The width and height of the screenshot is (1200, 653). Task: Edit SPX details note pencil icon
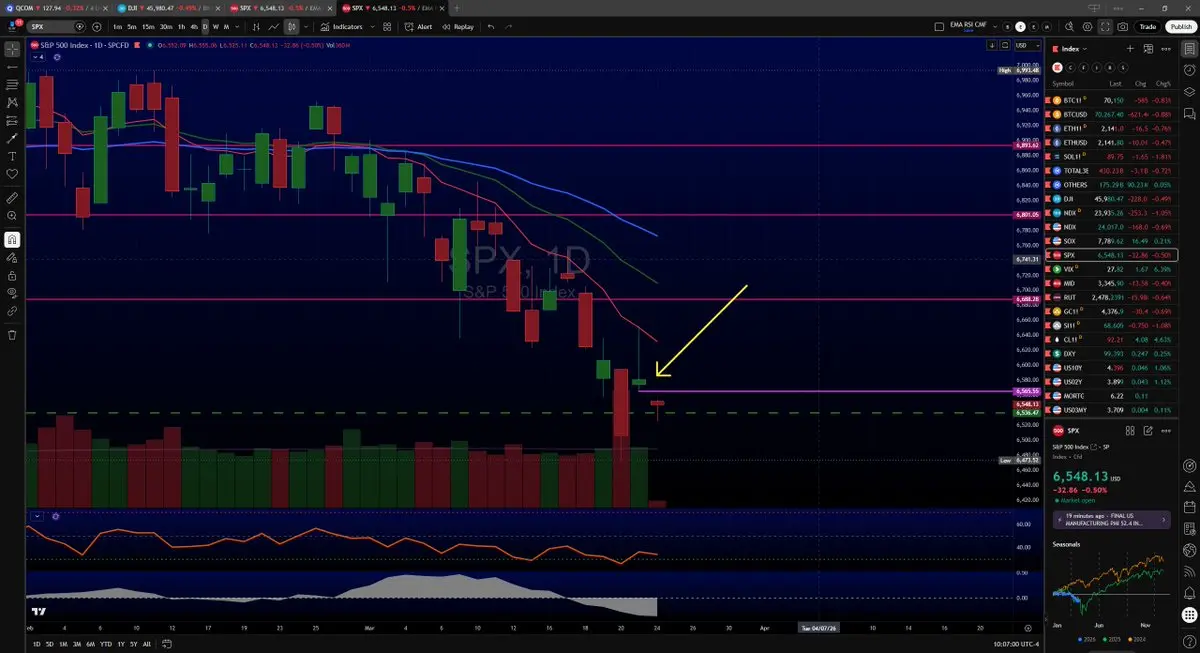click(x=1148, y=430)
